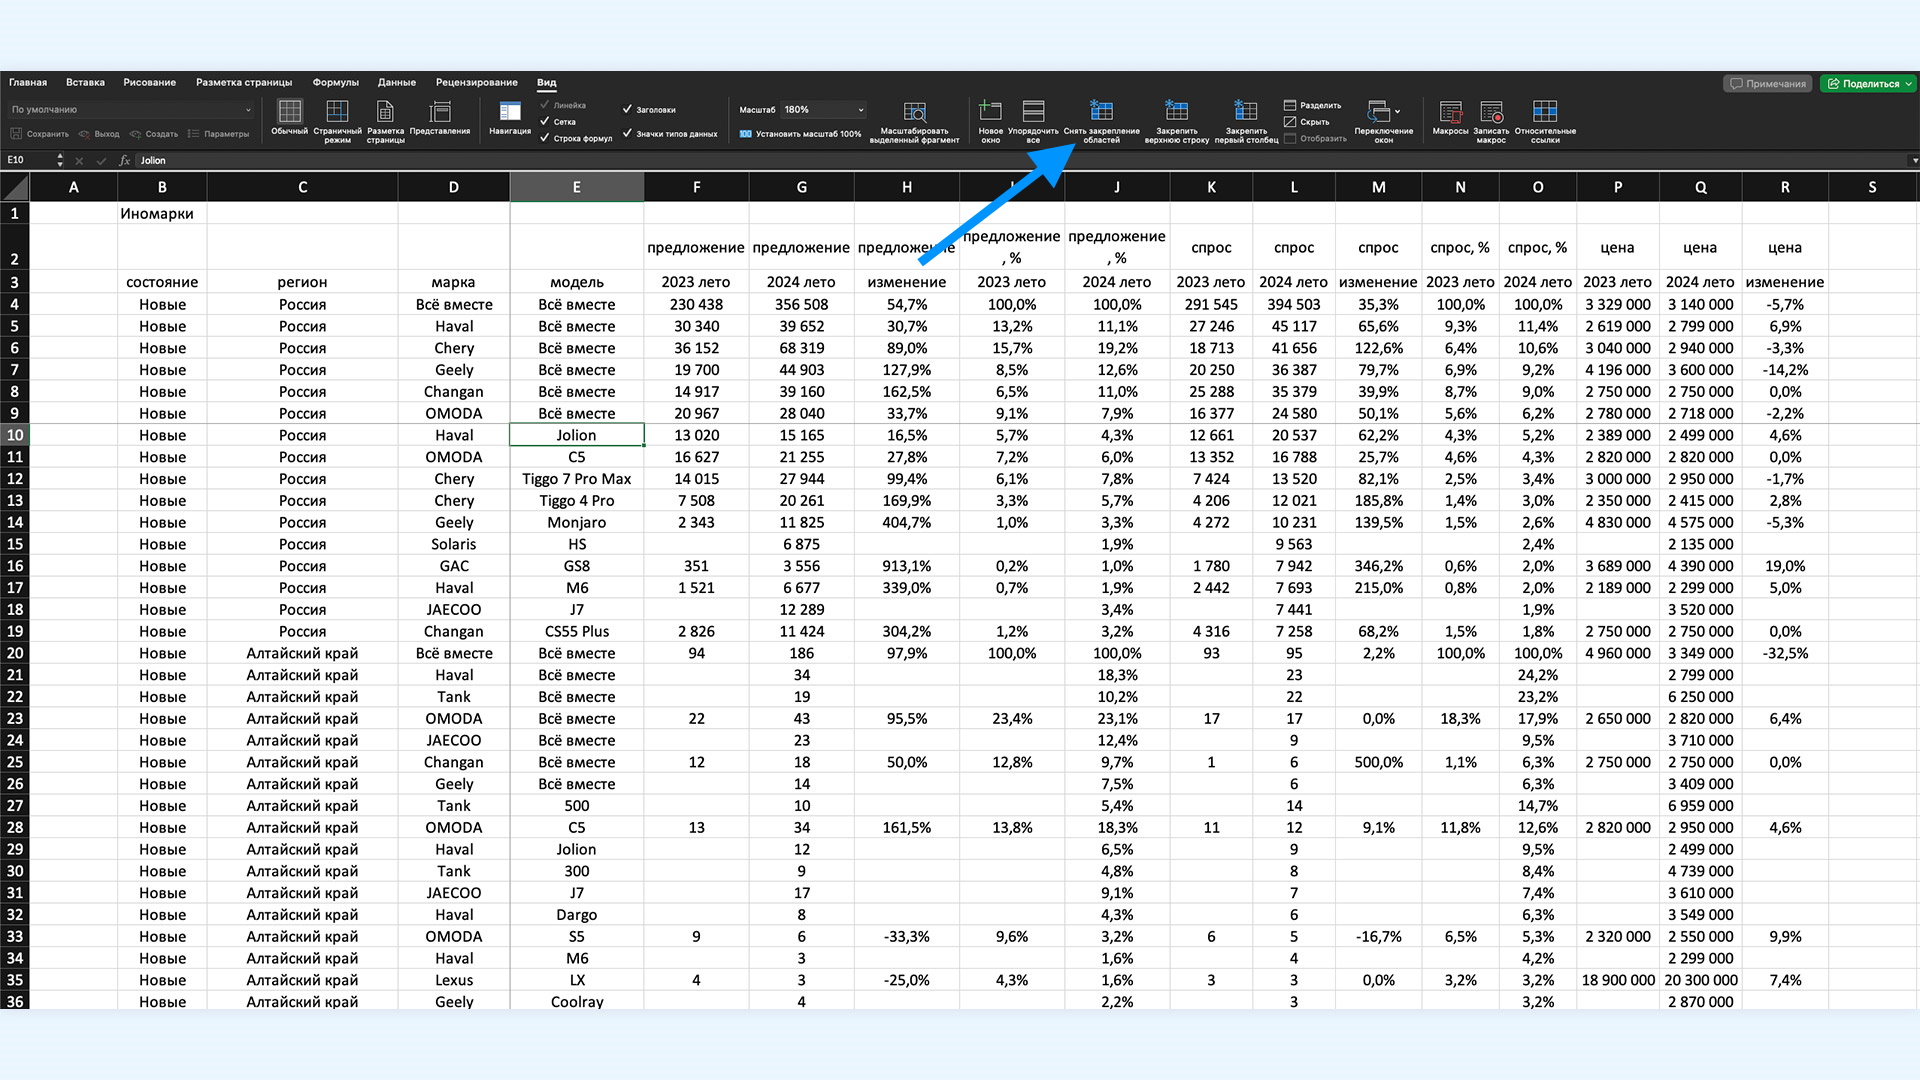Screen dimensions: 1920x1080
Task: Click cell 913,1% in row 16
Action: point(907,566)
